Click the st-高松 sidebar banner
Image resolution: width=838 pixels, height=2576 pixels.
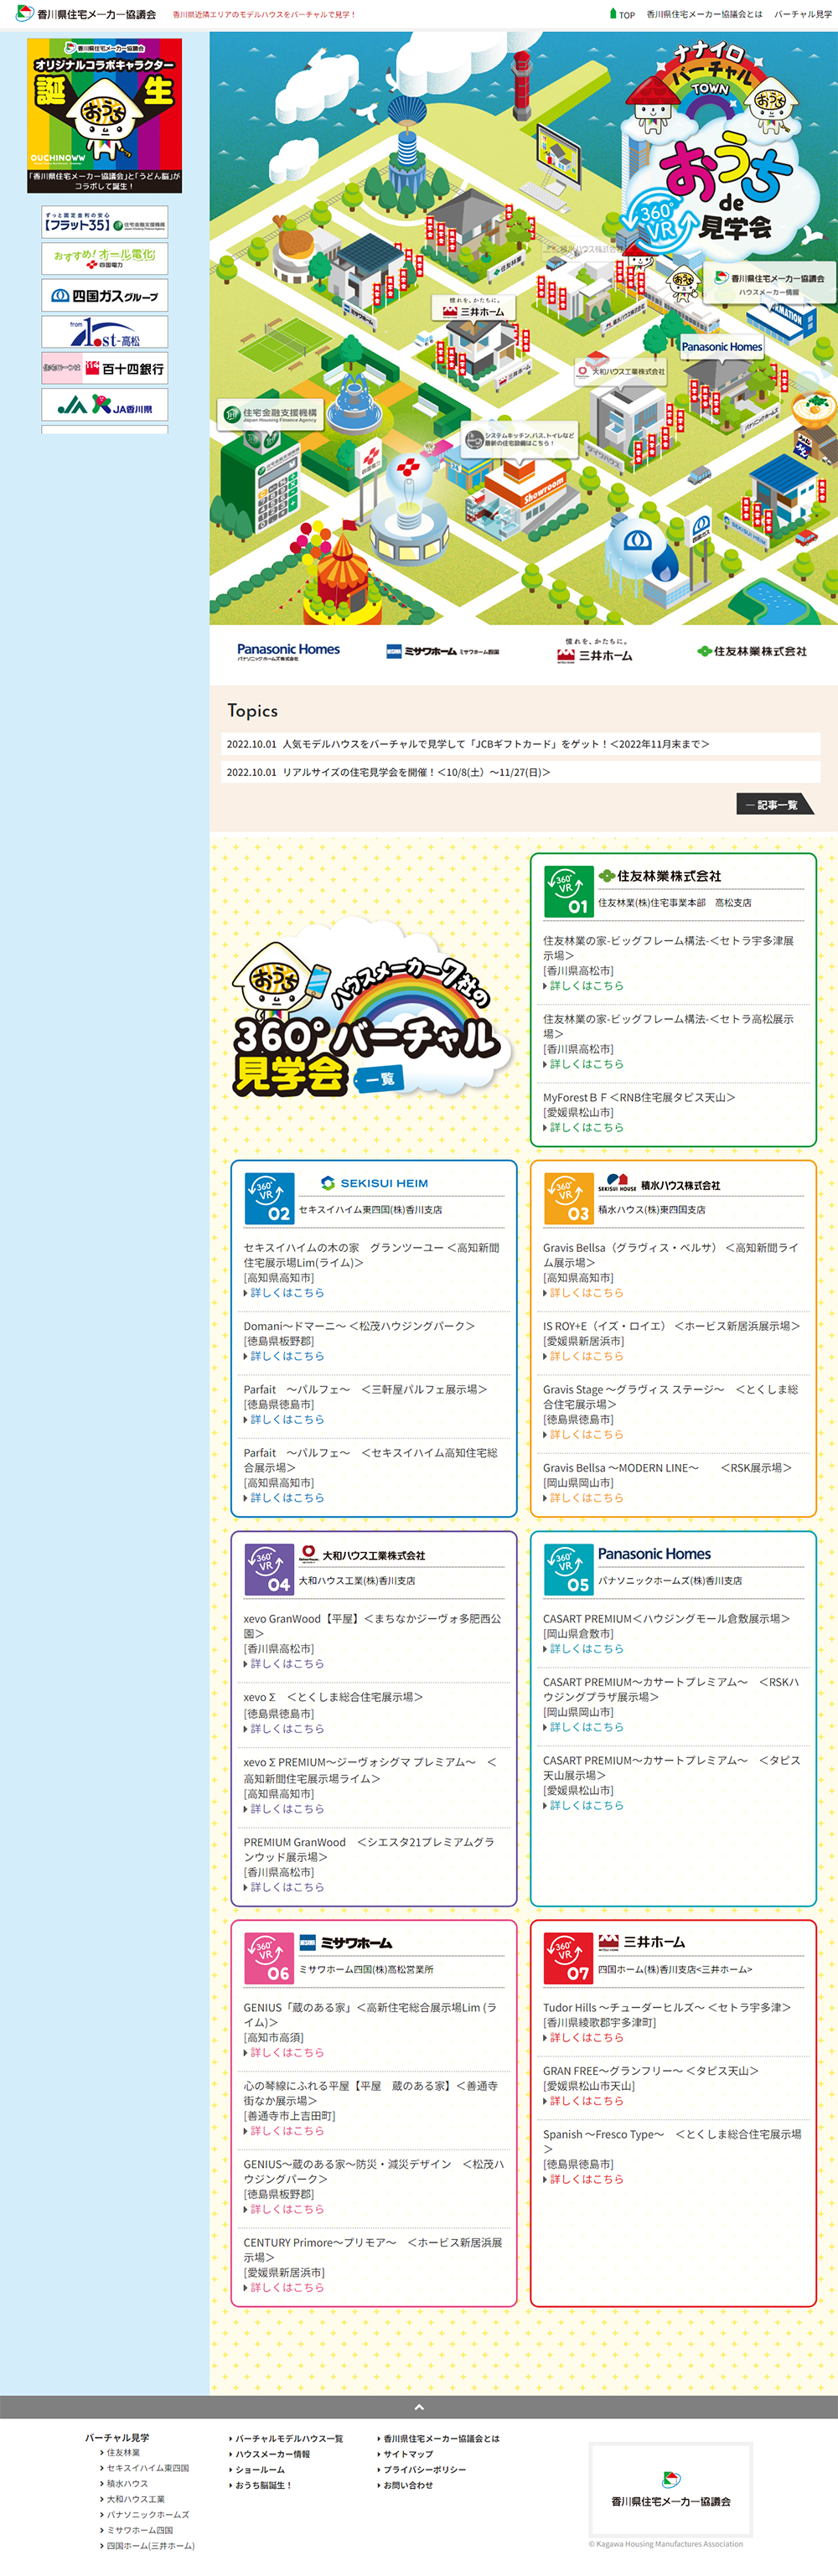coord(104,332)
